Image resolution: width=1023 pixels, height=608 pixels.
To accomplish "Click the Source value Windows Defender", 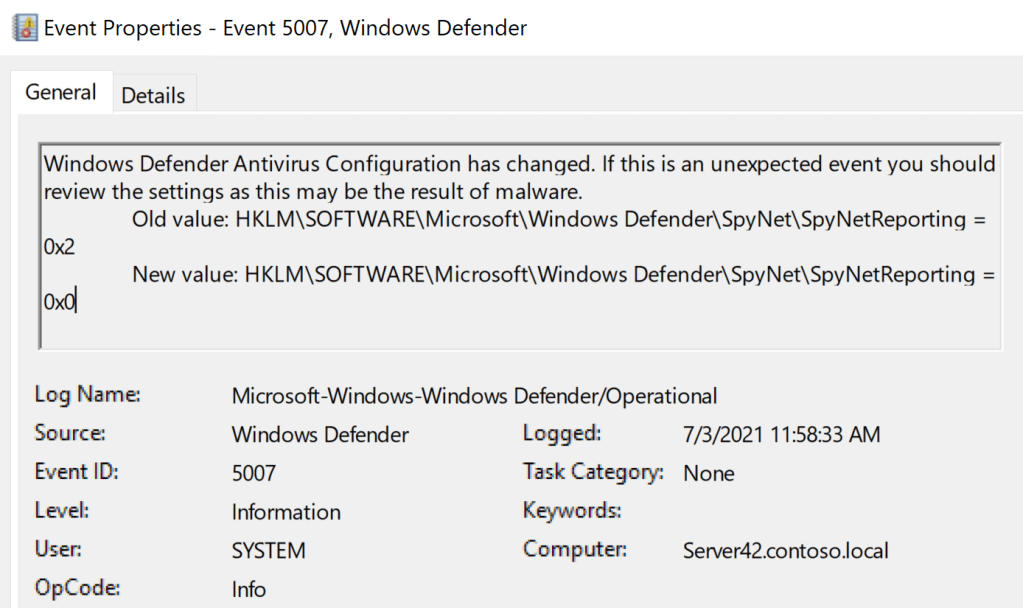I will coord(320,435).
